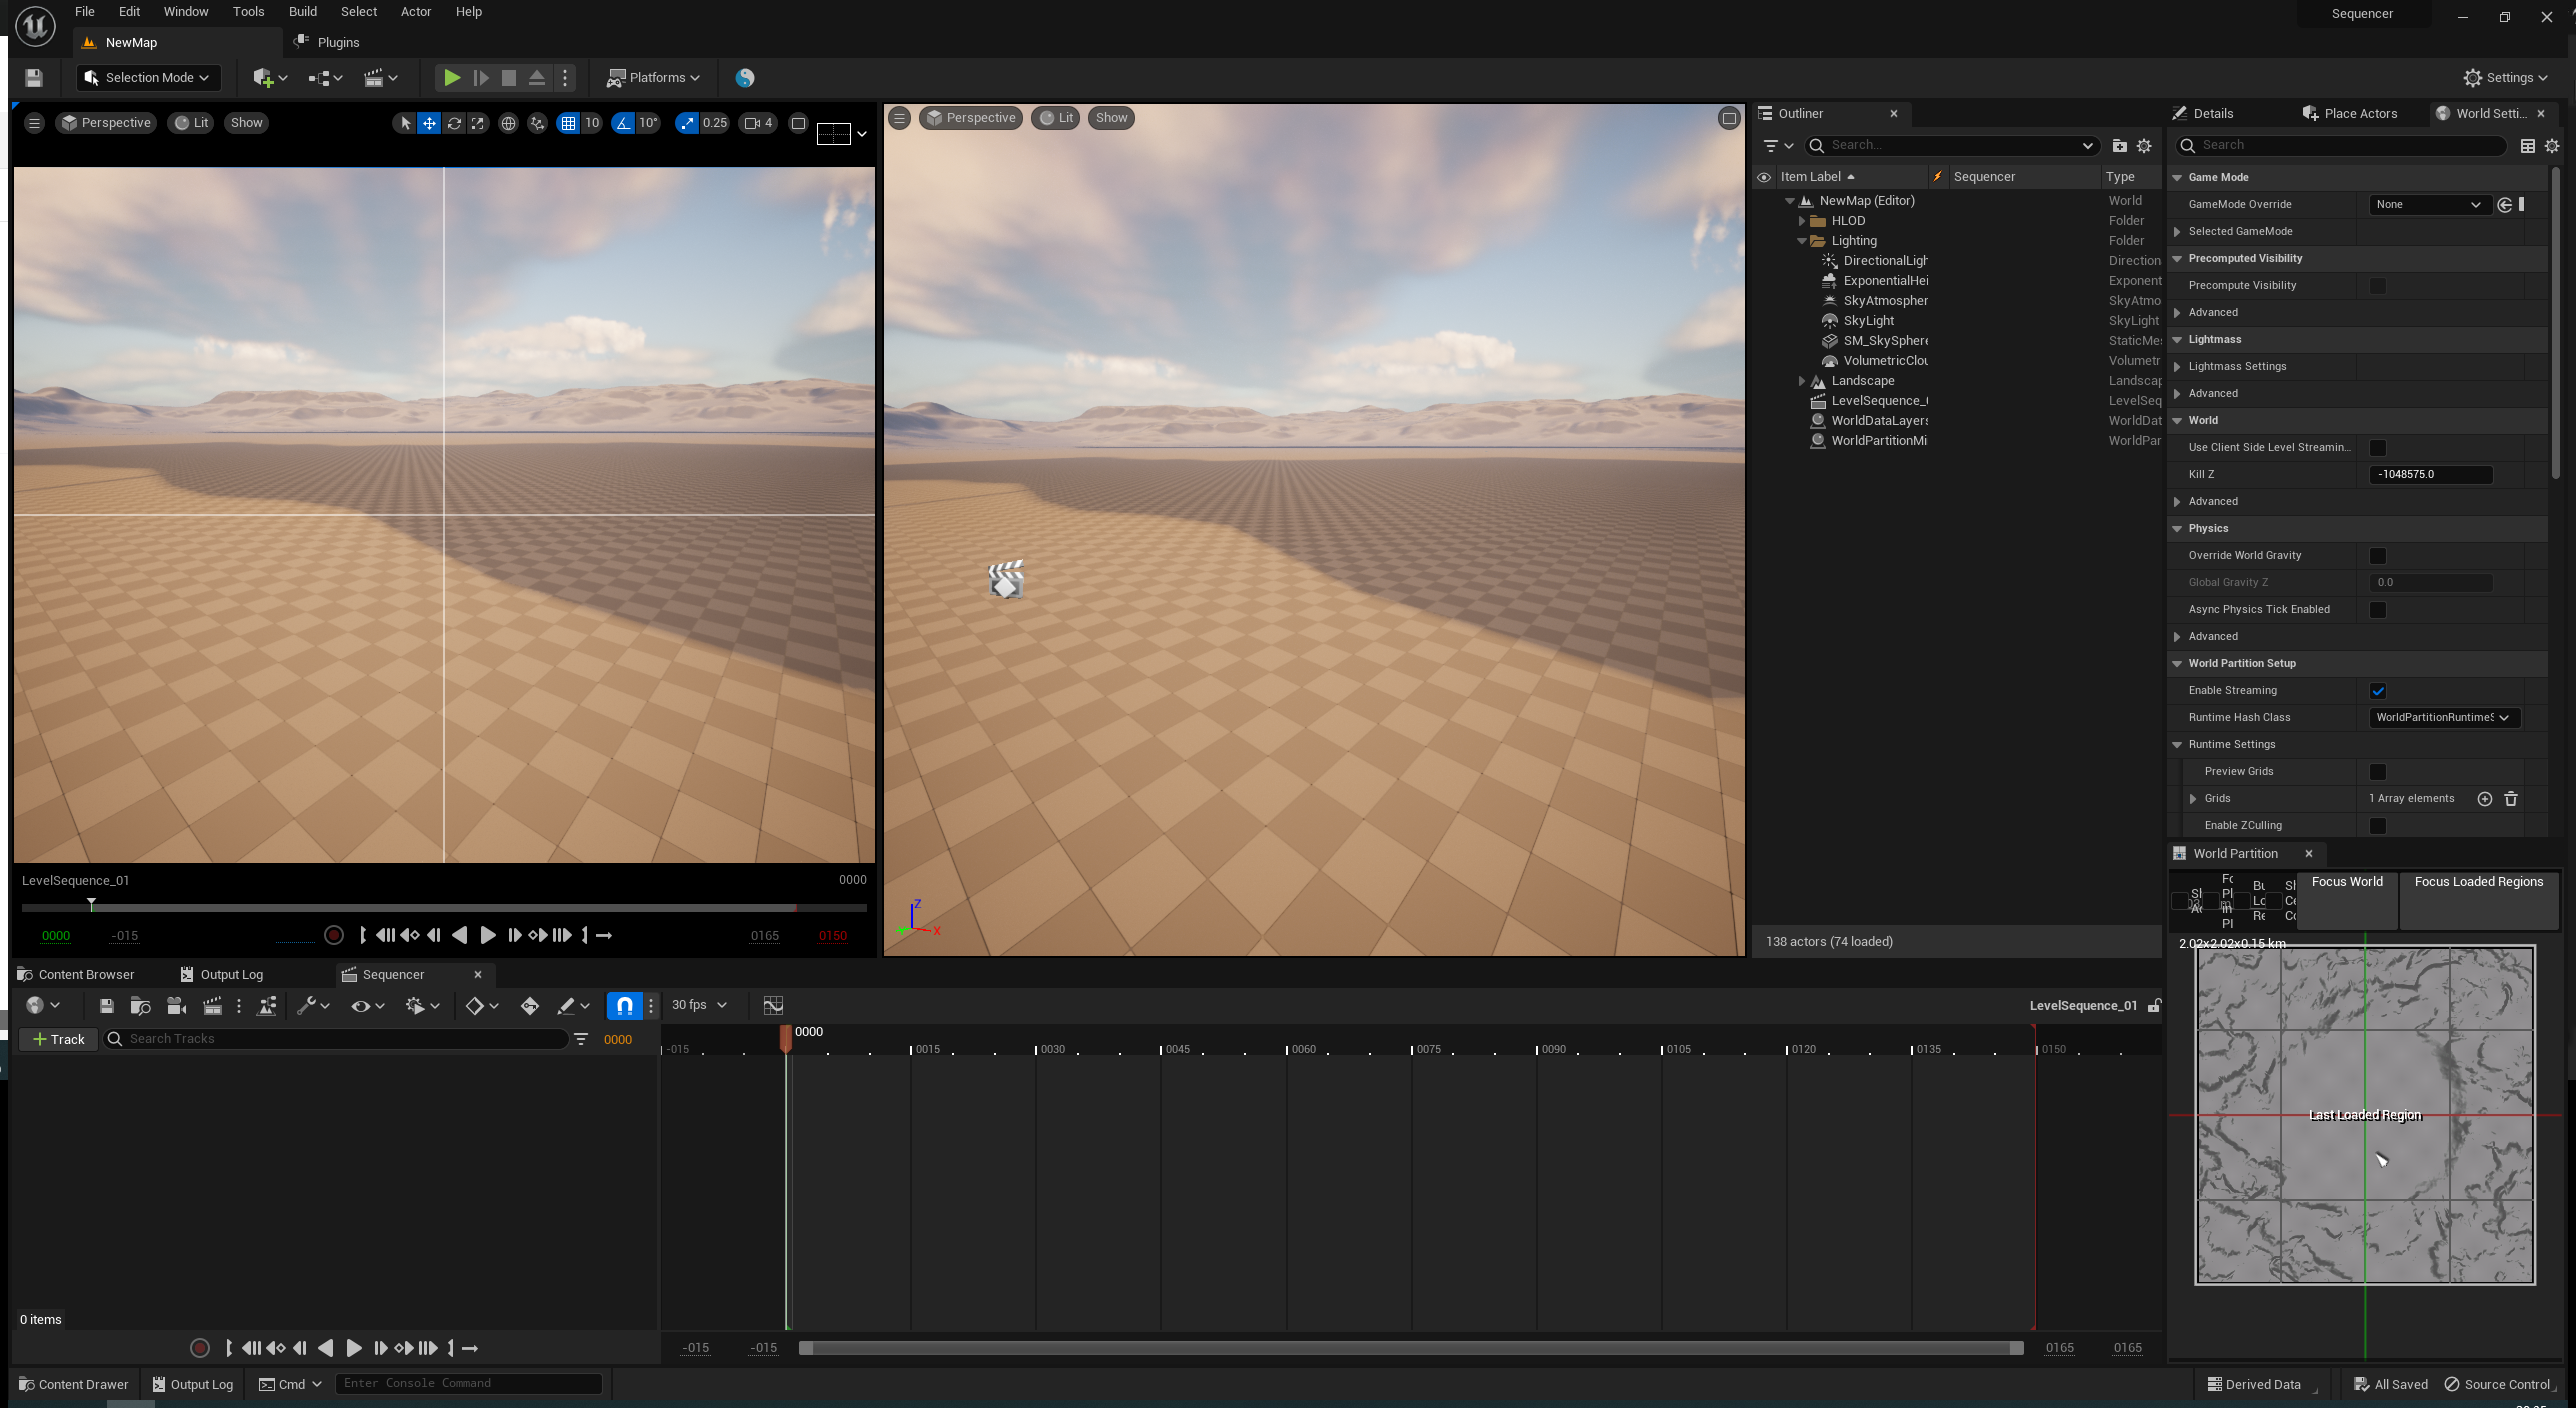This screenshot has height=1408, width=2576.
Task: Open the Build menu
Action: 302,12
